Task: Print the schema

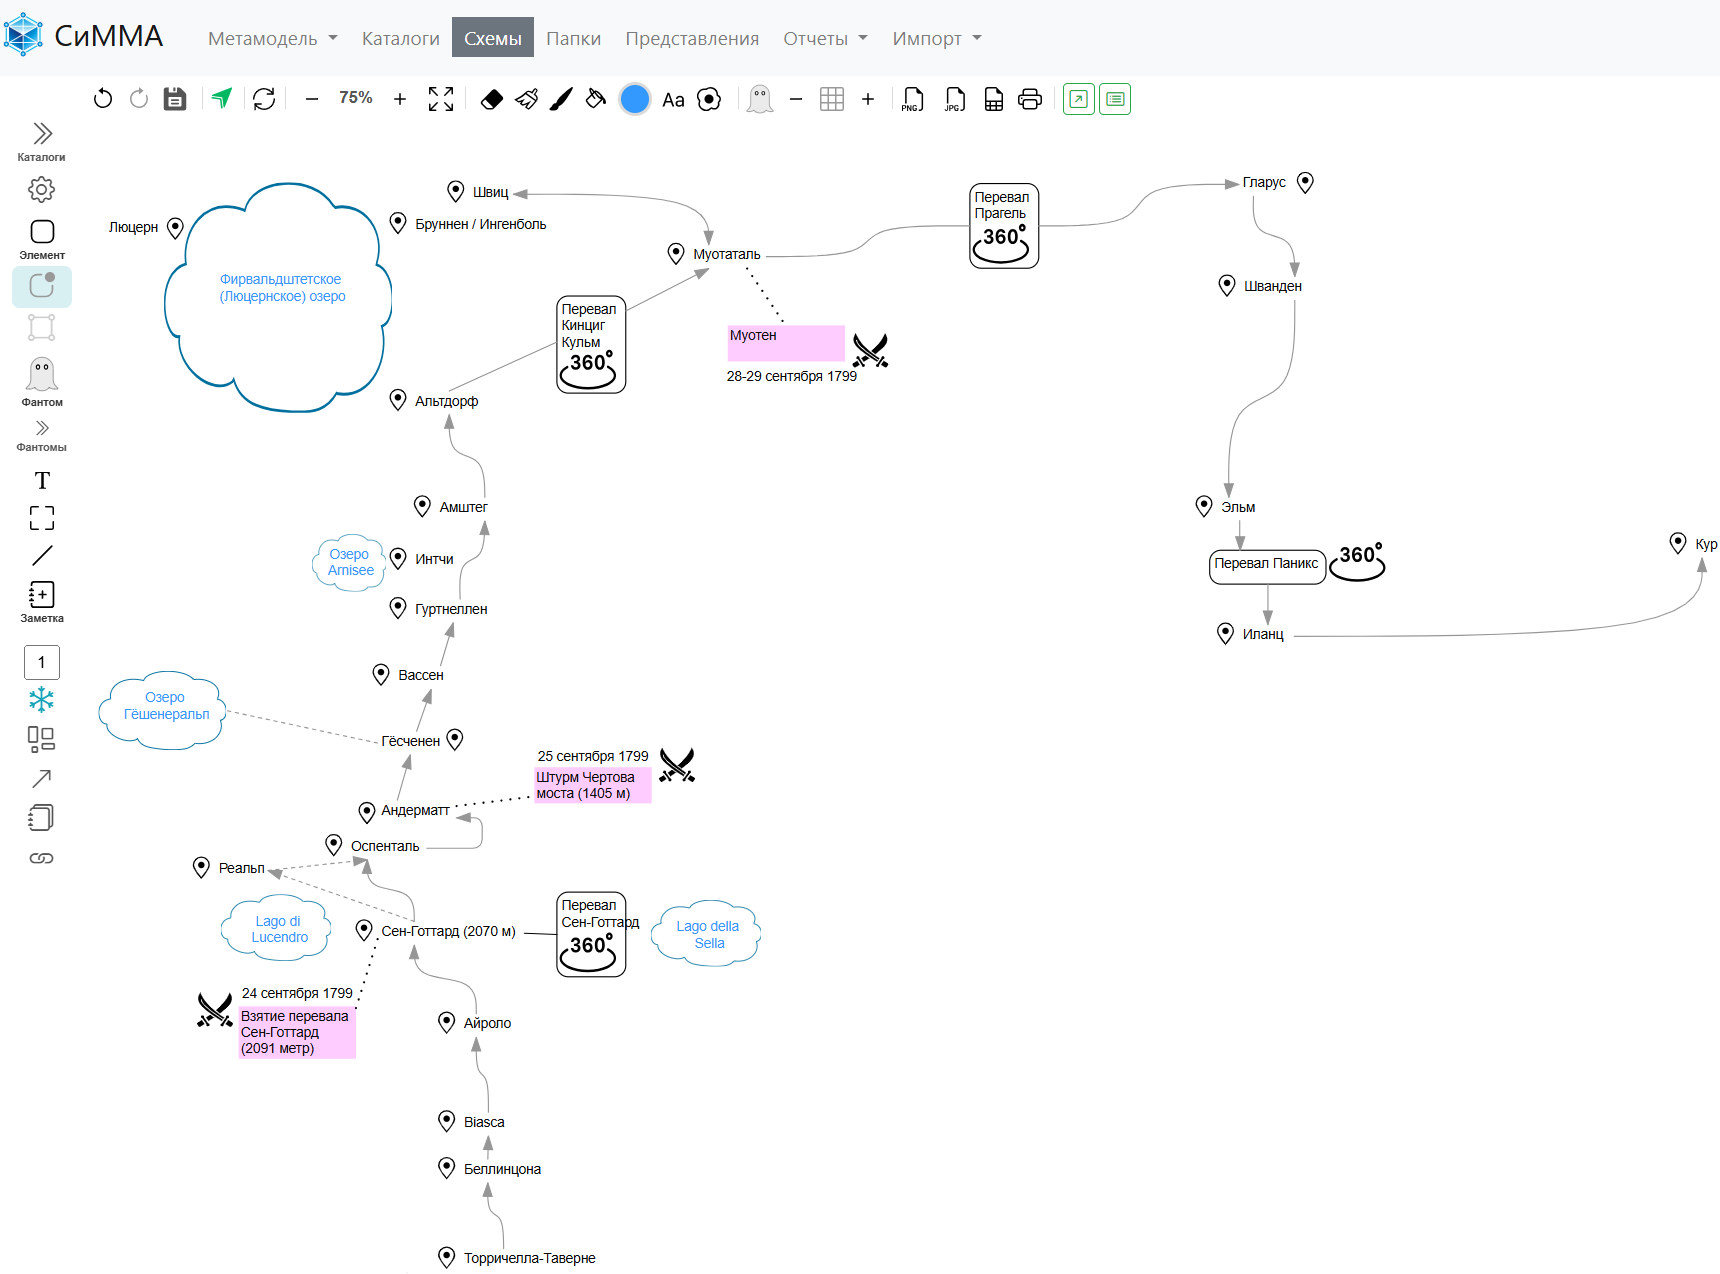Action: click(1030, 99)
